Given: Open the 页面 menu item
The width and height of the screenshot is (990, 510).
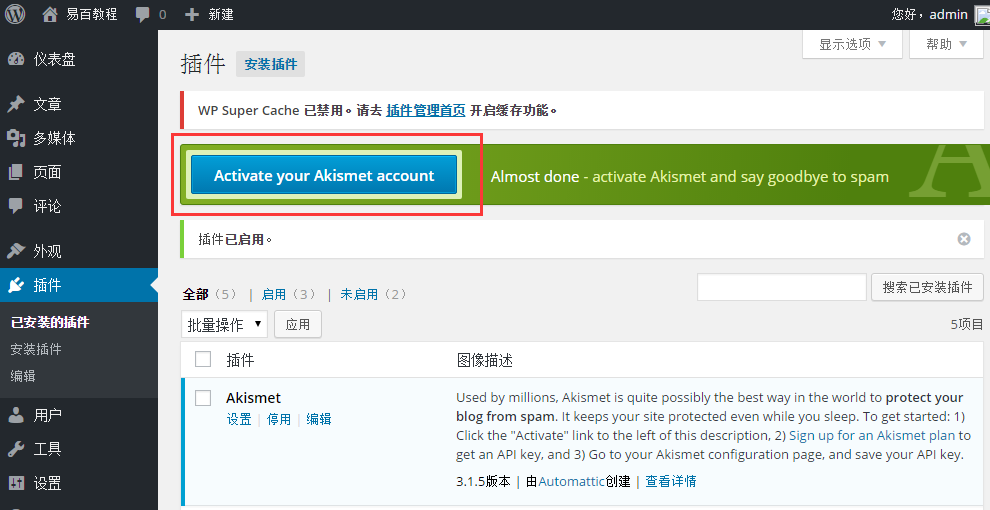Looking at the screenshot, I should tap(79, 172).
